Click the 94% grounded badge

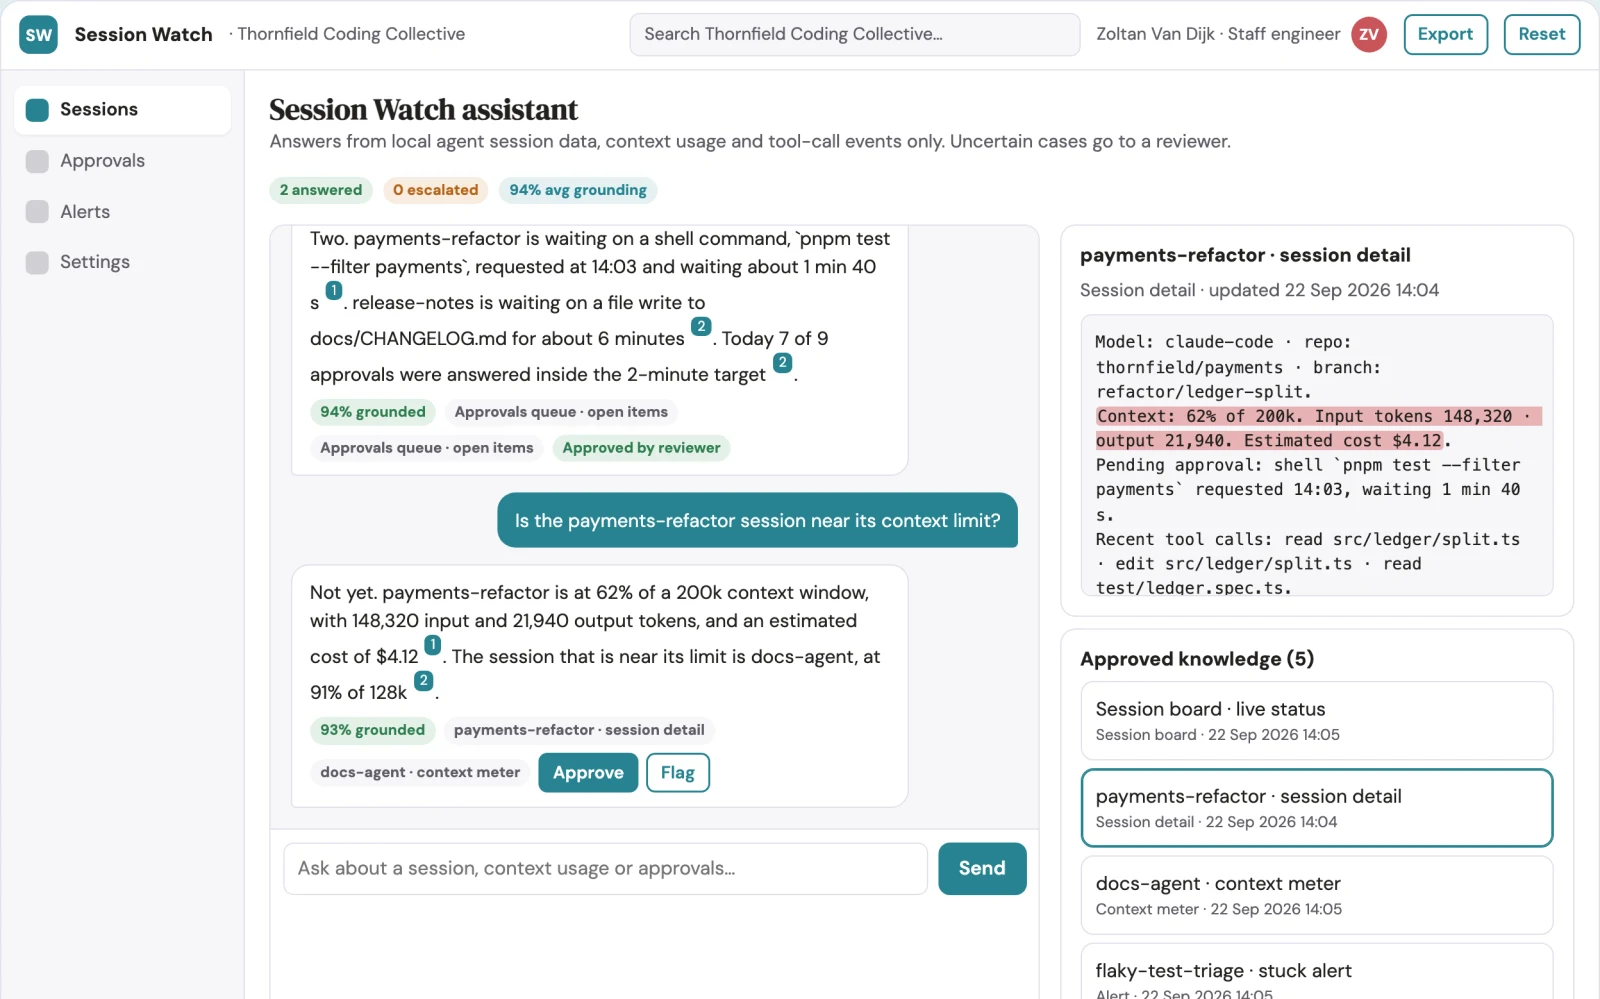(373, 412)
